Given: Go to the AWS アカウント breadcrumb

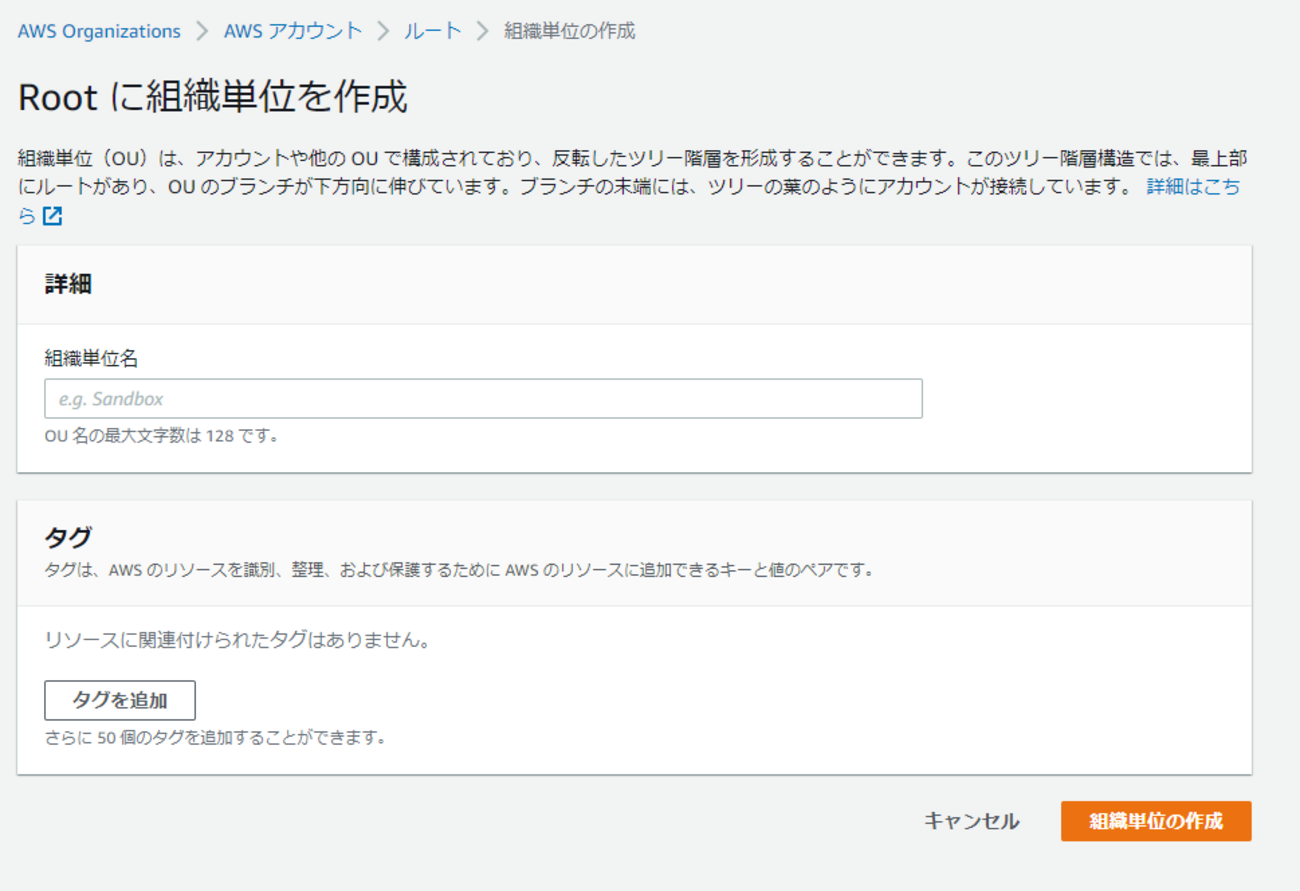Looking at the screenshot, I should point(292,31).
